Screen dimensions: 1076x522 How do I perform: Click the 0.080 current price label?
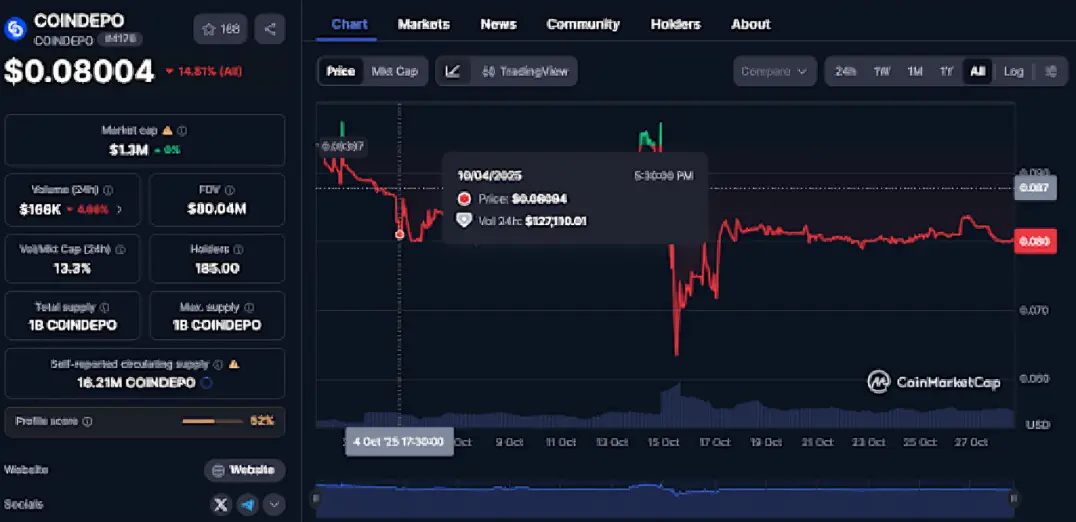1035,241
